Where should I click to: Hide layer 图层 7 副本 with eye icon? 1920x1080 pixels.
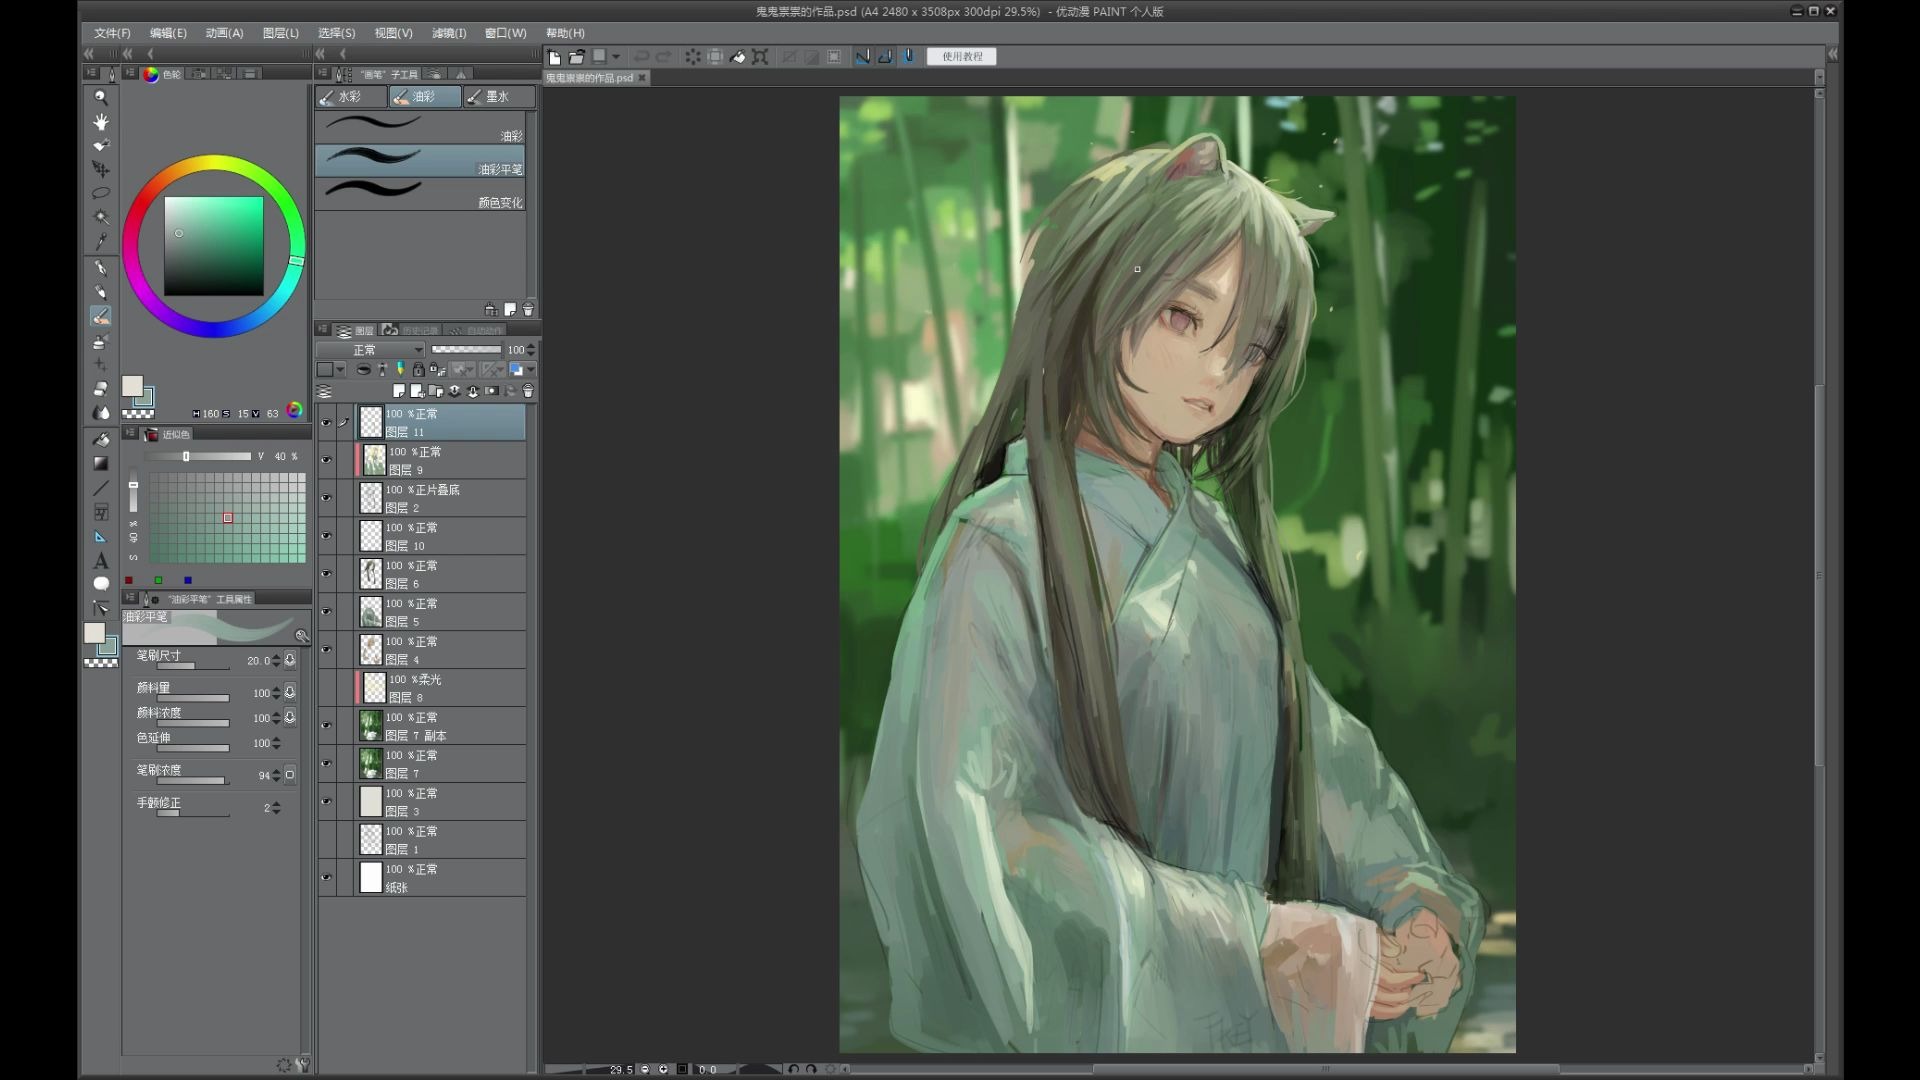pyautogui.click(x=326, y=726)
